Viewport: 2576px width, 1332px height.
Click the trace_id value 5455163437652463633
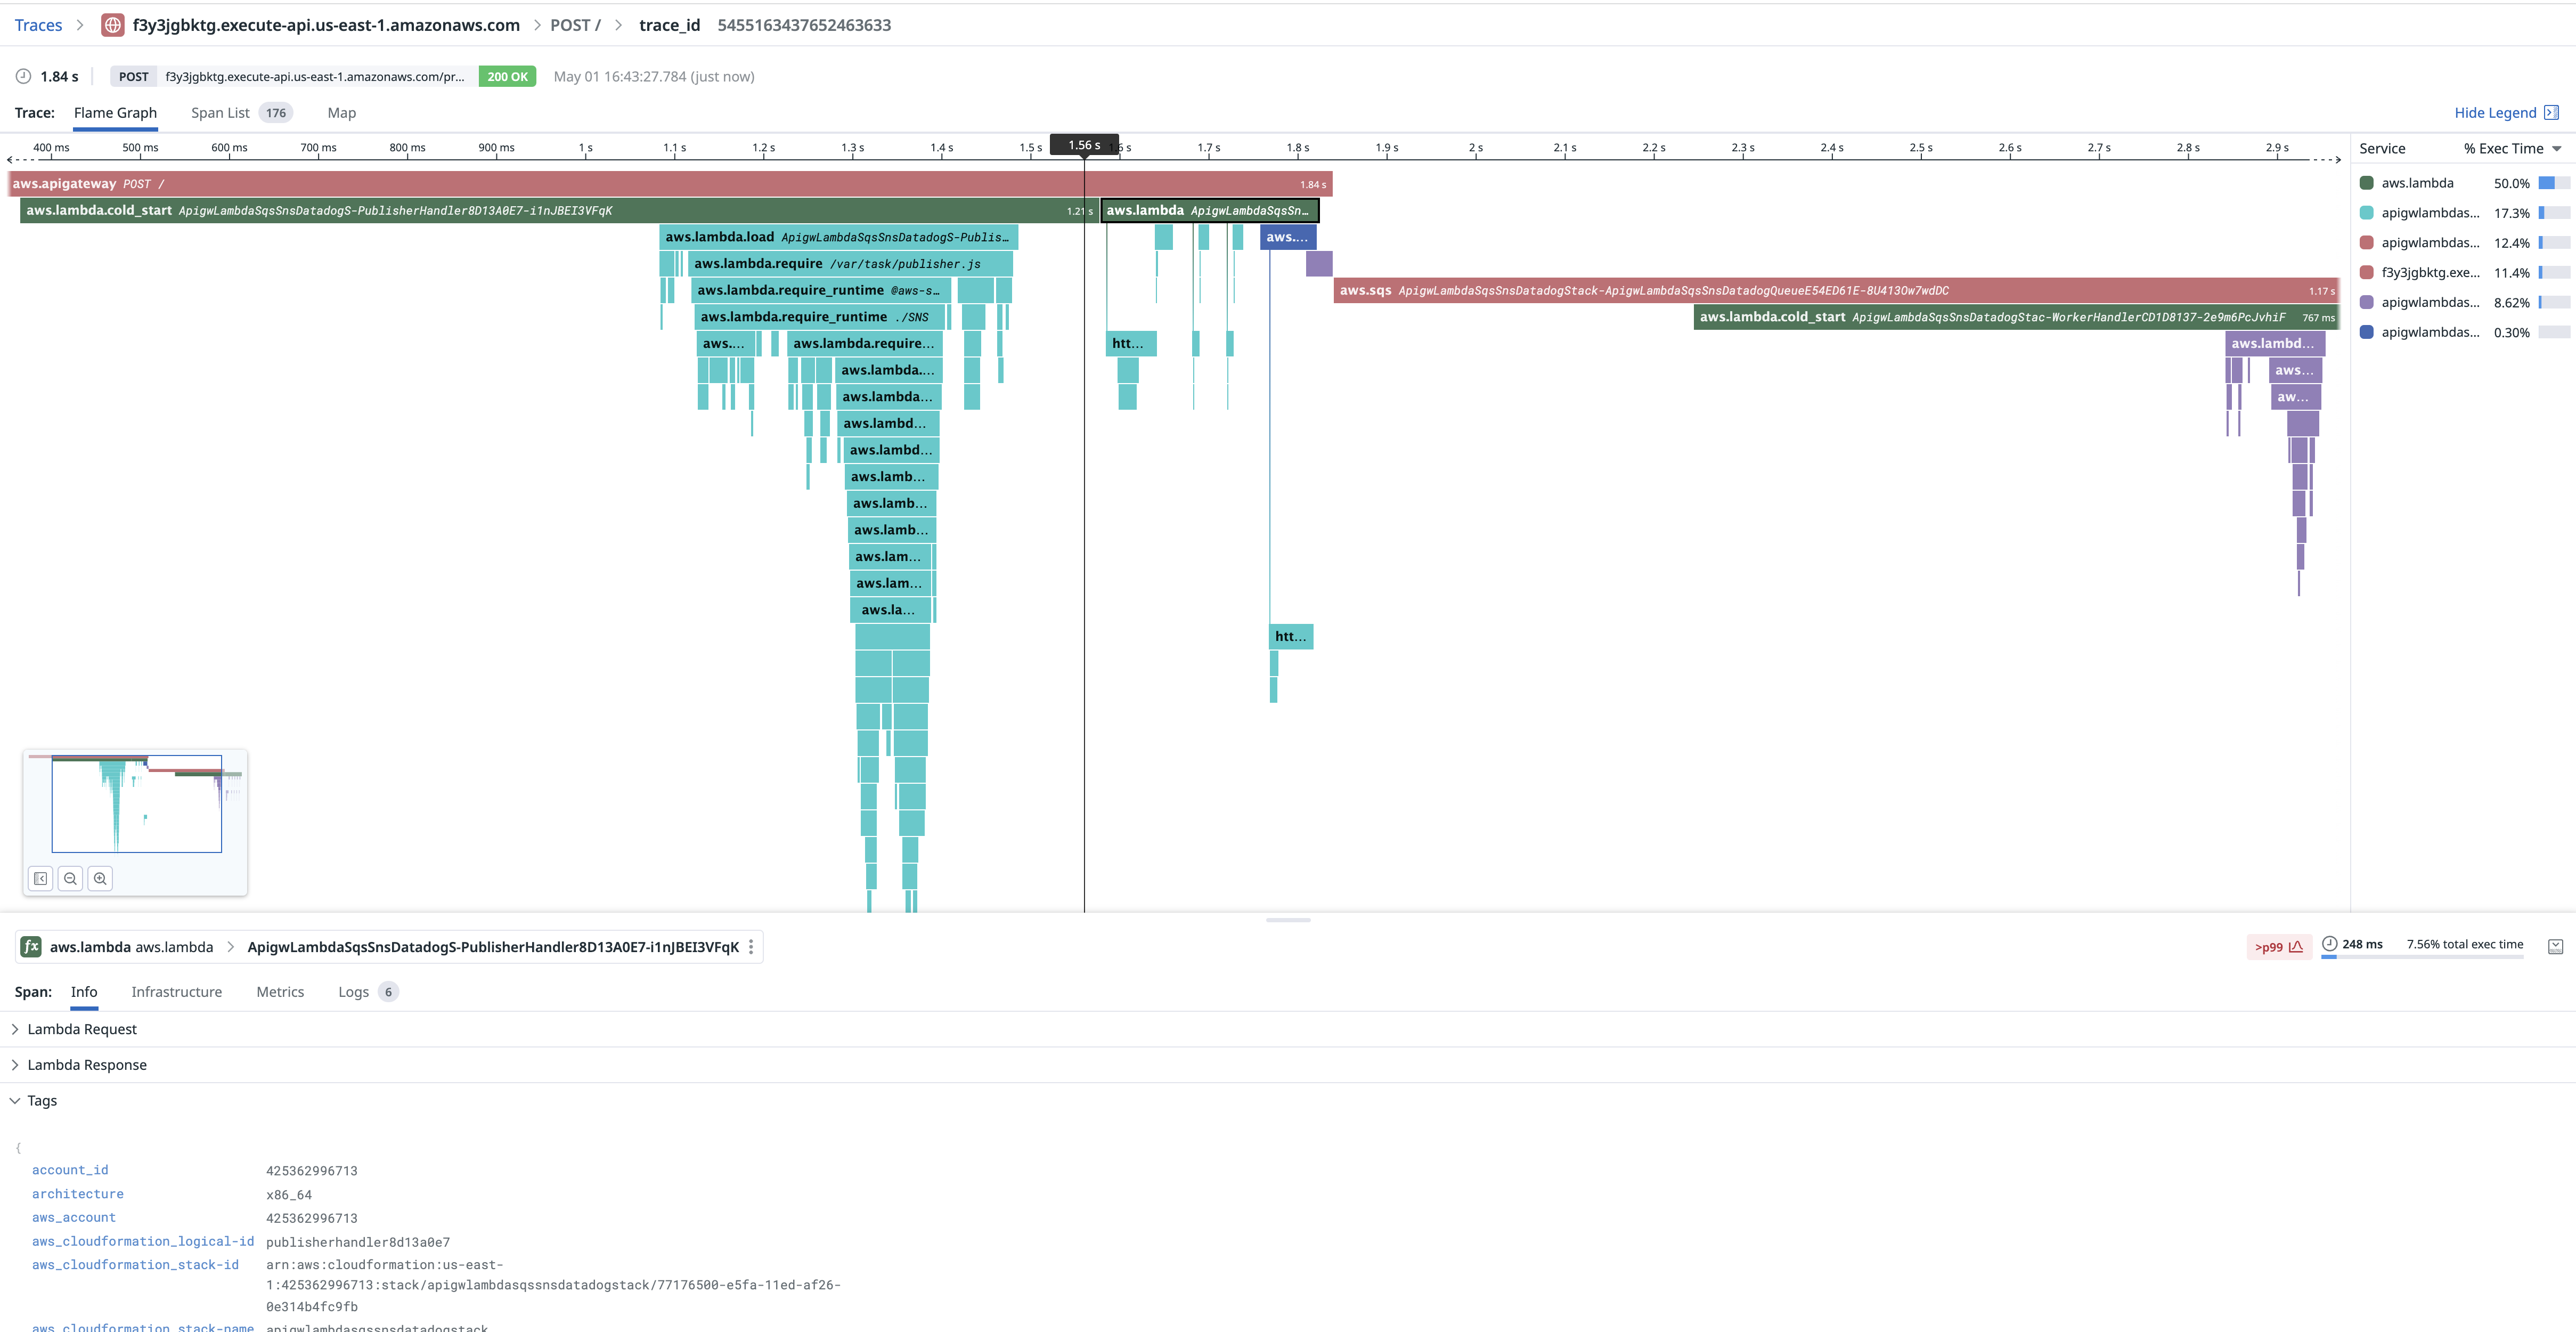point(804,25)
